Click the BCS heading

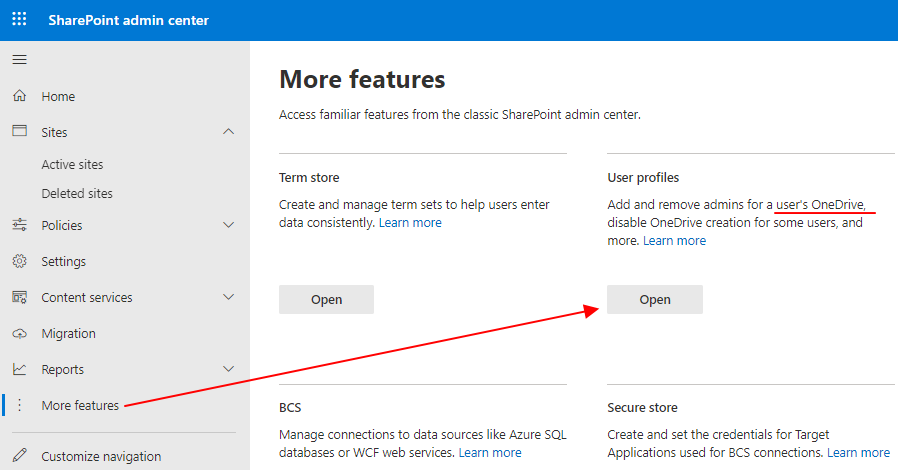pyautogui.click(x=290, y=408)
